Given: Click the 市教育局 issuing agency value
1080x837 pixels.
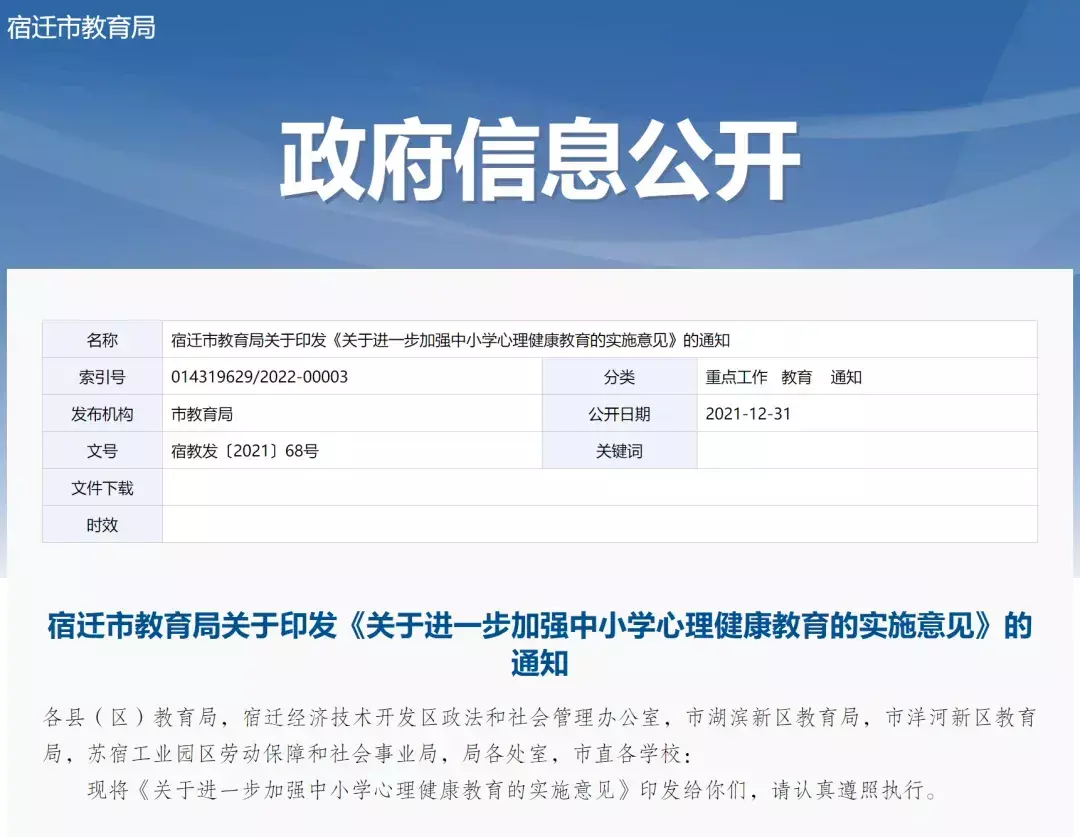Looking at the screenshot, I should coord(202,414).
